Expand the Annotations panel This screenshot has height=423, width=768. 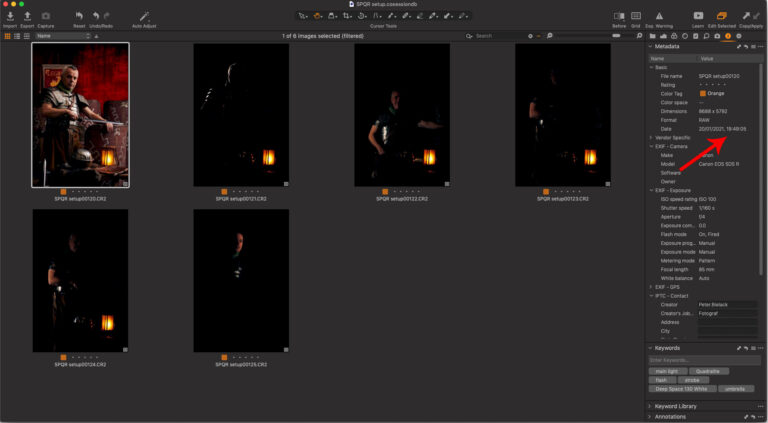[650, 417]
